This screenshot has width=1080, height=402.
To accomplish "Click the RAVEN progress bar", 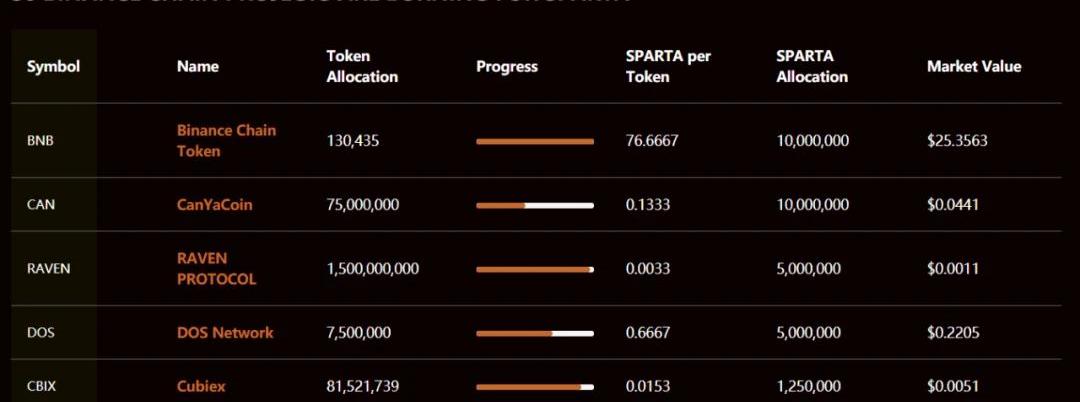I will (x=535, y=270).
